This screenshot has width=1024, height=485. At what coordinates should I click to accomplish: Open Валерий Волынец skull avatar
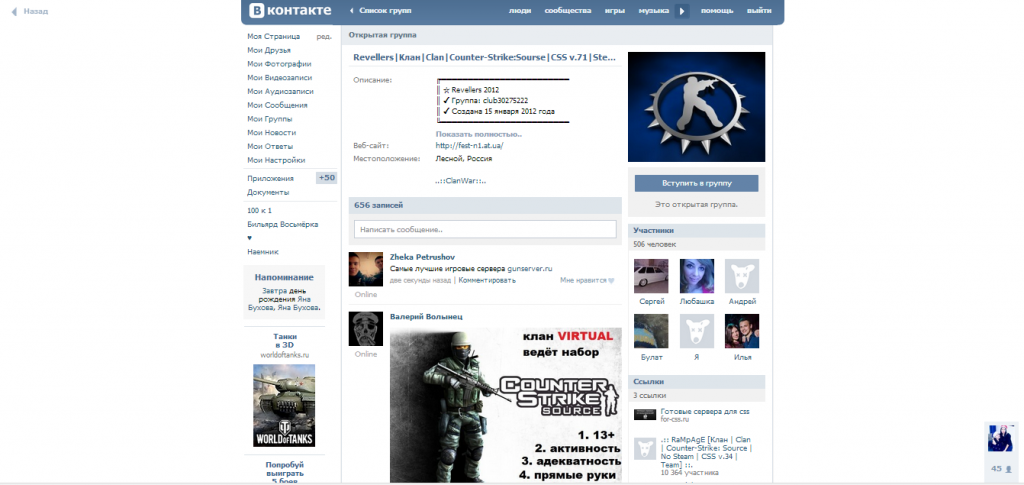click(x=366, y=330)
